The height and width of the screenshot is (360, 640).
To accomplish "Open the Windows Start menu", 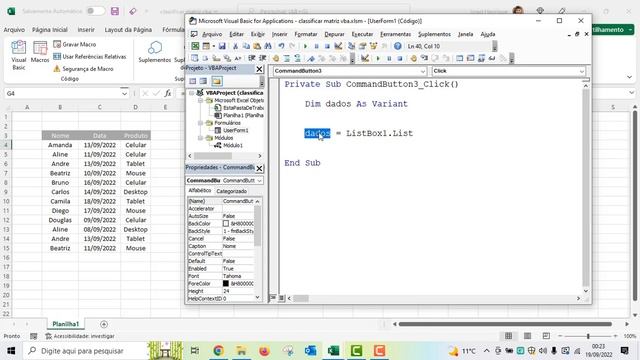I will (x=11, y=351).
